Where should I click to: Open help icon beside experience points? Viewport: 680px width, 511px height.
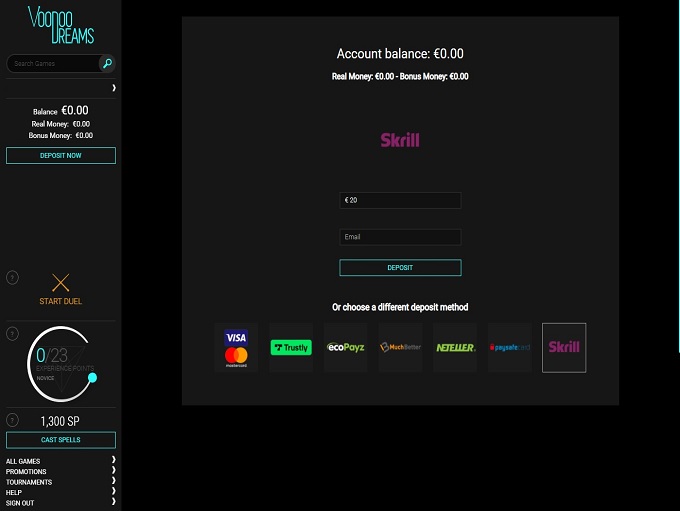(12, 333)
